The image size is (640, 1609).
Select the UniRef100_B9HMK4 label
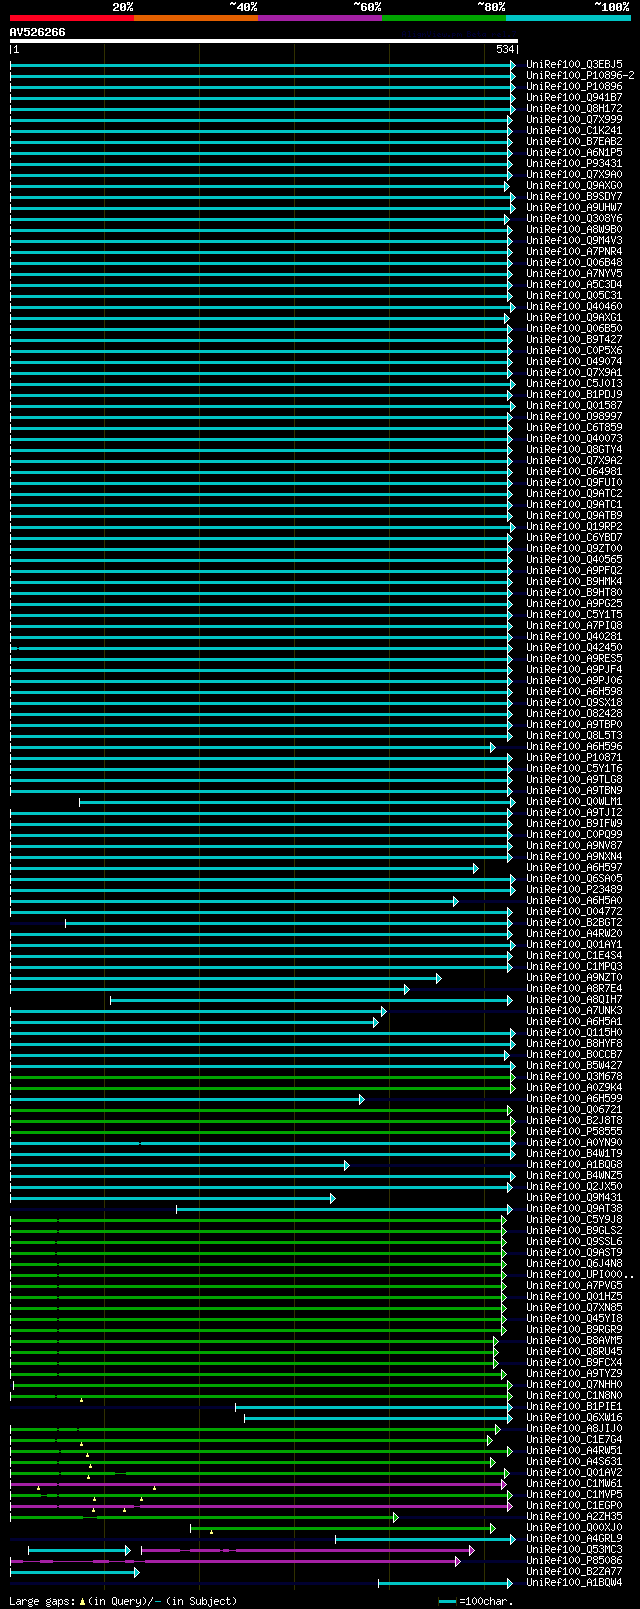click(x=574, y=581)
